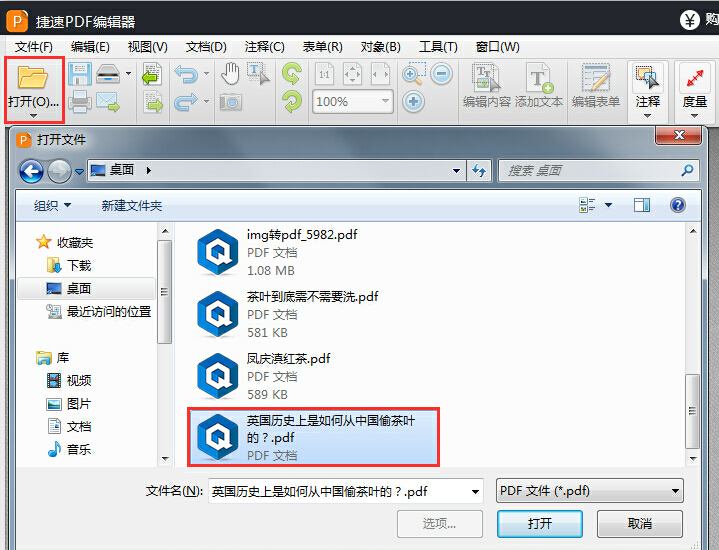Click the Undo arrow icon
Viewport: 719px width, 550px height.
(x=186, y=74)
